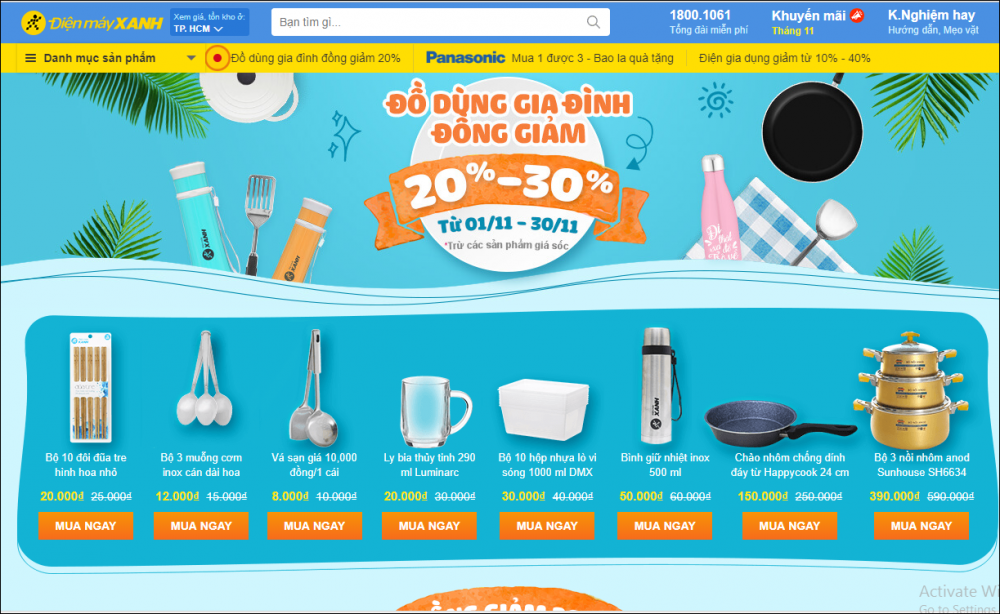Screen dimensions: 1000x614
Task: Click the red Khuyến mãi badge icon
Action: [857, 15]
